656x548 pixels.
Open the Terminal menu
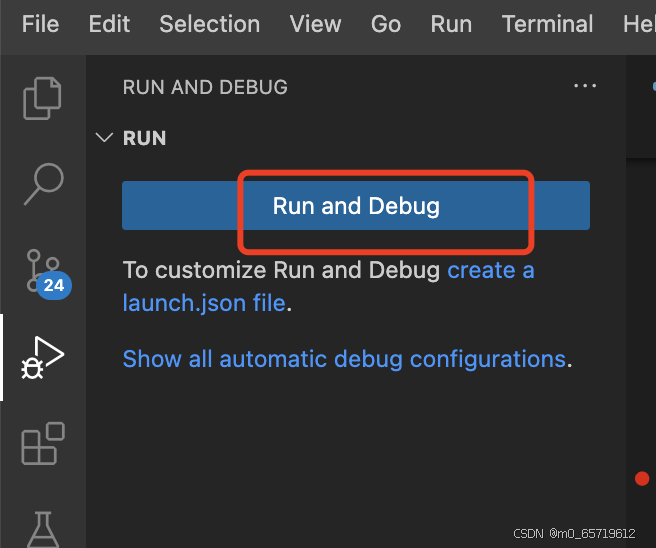pos(547,24)
